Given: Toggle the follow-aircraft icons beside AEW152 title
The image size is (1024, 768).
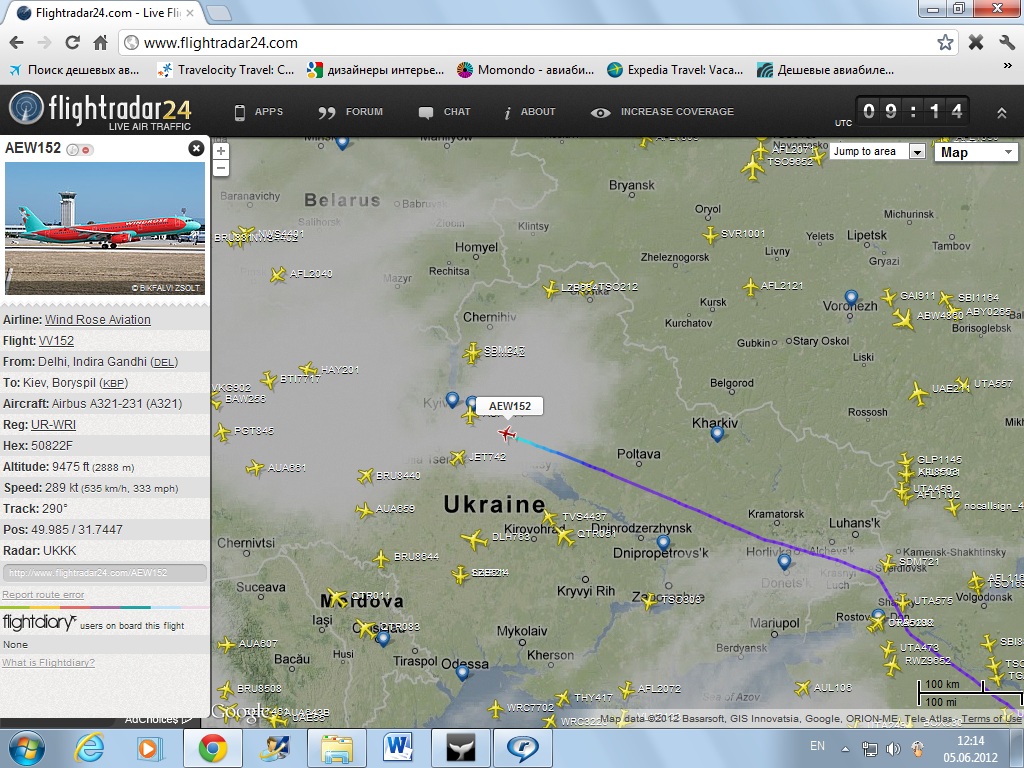Looking at the screenshot, I should coord(79,150).
